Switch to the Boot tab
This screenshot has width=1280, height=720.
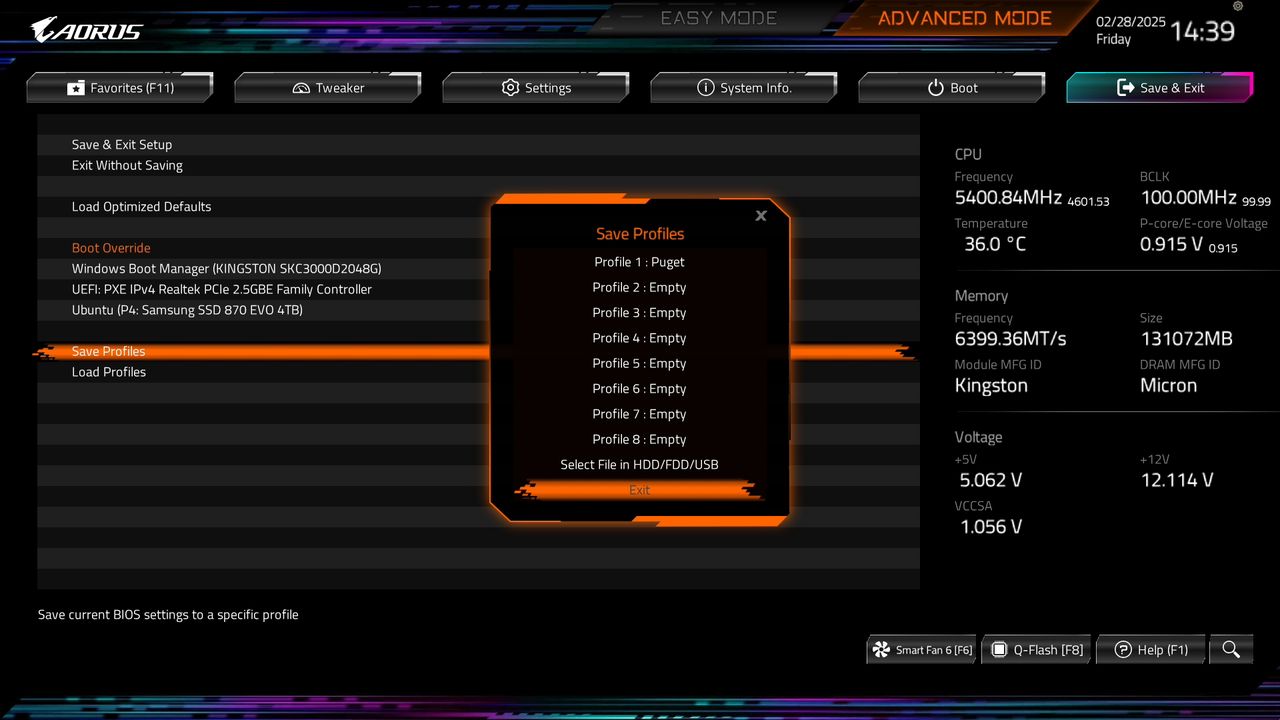click(952, 88)
